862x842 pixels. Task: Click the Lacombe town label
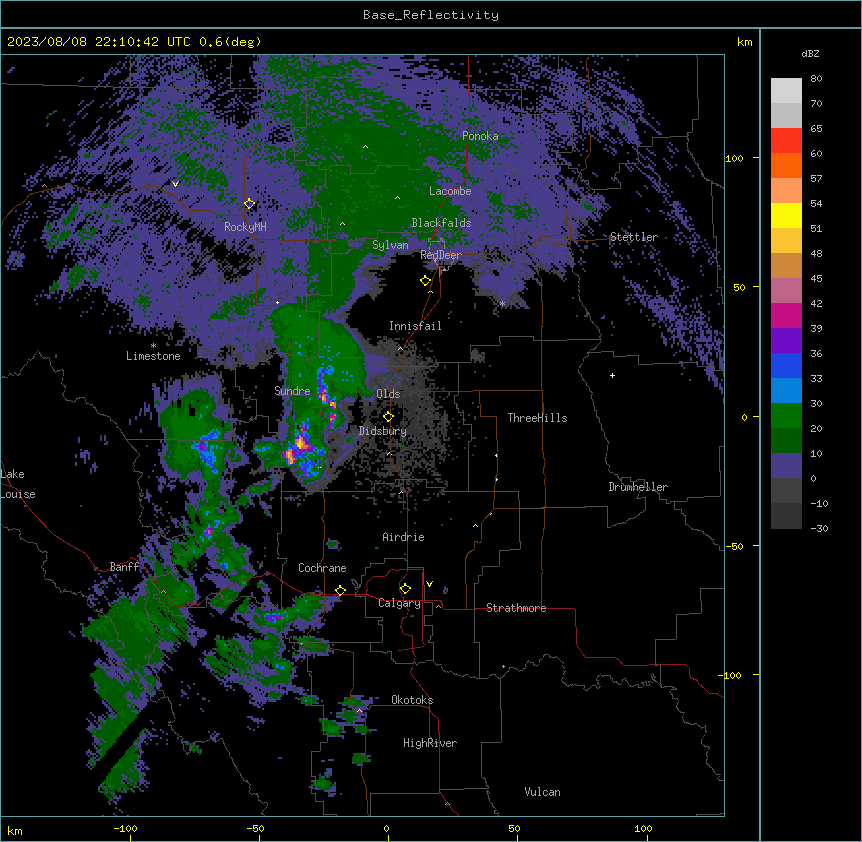point(450,191)
